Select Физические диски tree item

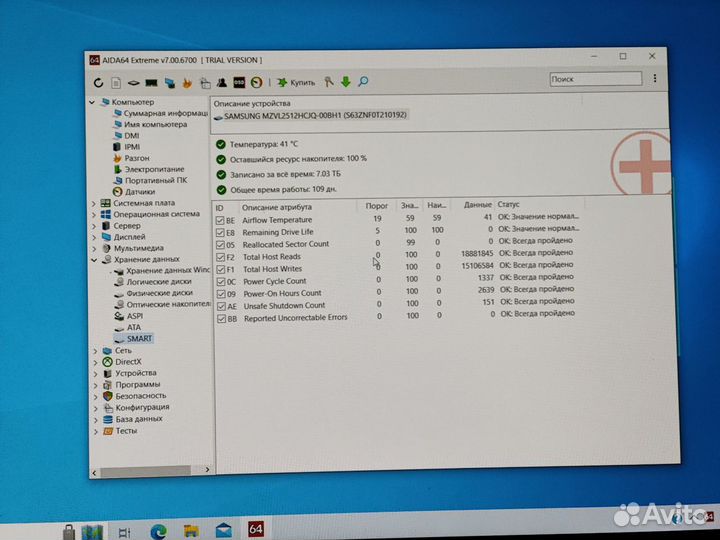click(154, 293)
